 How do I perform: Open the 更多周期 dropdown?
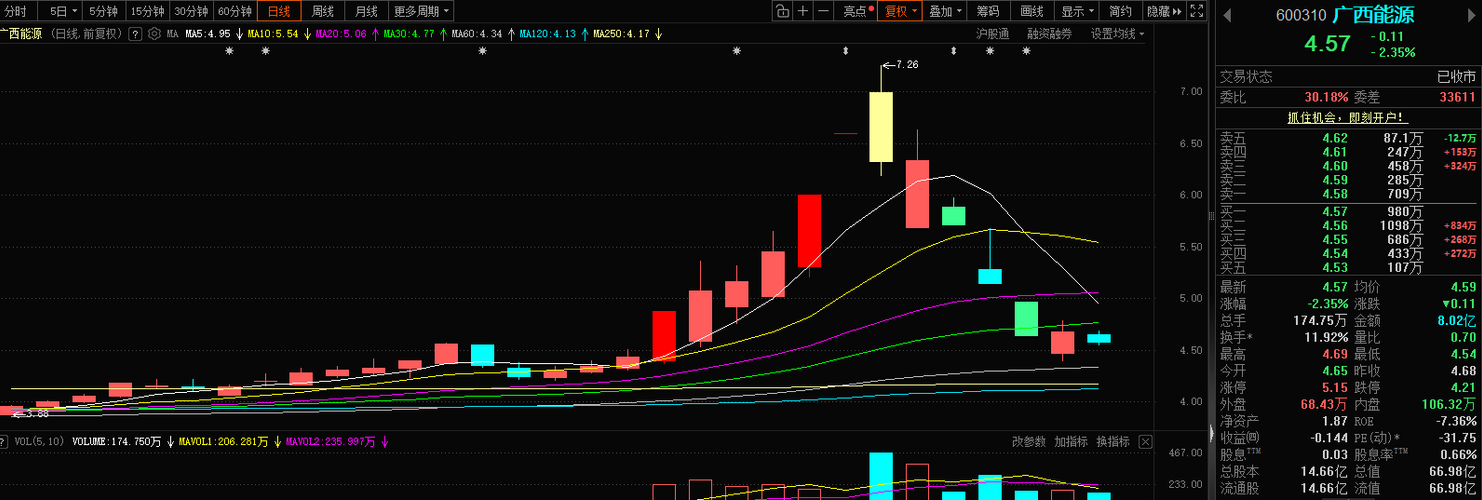click(x=421, y=11)
